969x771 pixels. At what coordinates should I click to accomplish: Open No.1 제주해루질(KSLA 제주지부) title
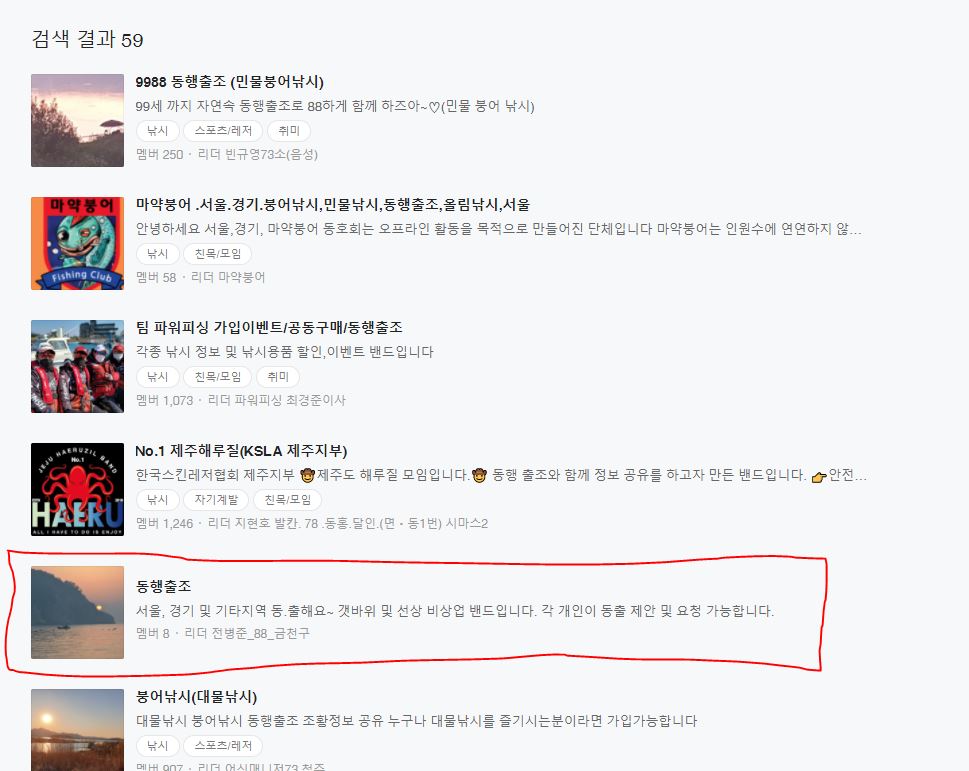241,450
